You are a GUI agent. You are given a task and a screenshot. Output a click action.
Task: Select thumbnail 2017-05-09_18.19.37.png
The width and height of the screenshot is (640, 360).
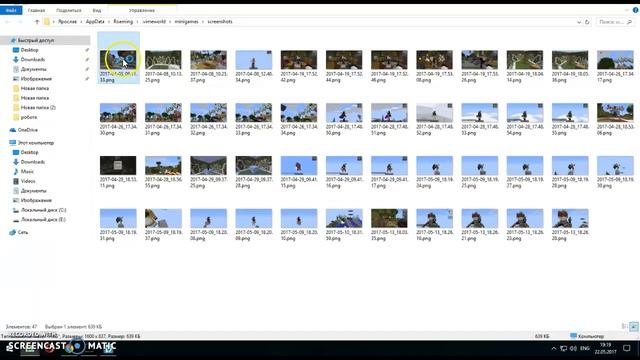(x=163, y=218)
